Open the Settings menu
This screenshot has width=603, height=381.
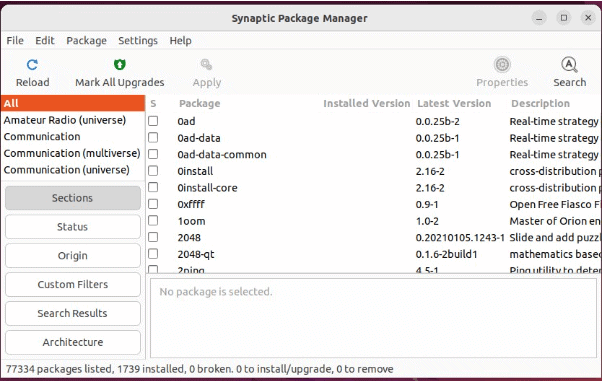point(138,40)
